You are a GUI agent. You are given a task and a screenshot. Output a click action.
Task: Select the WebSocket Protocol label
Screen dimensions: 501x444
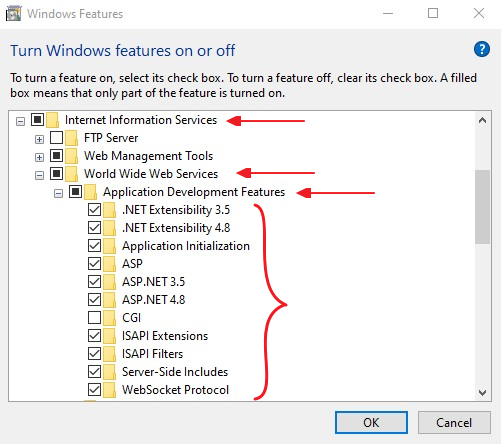click(175, 390)
